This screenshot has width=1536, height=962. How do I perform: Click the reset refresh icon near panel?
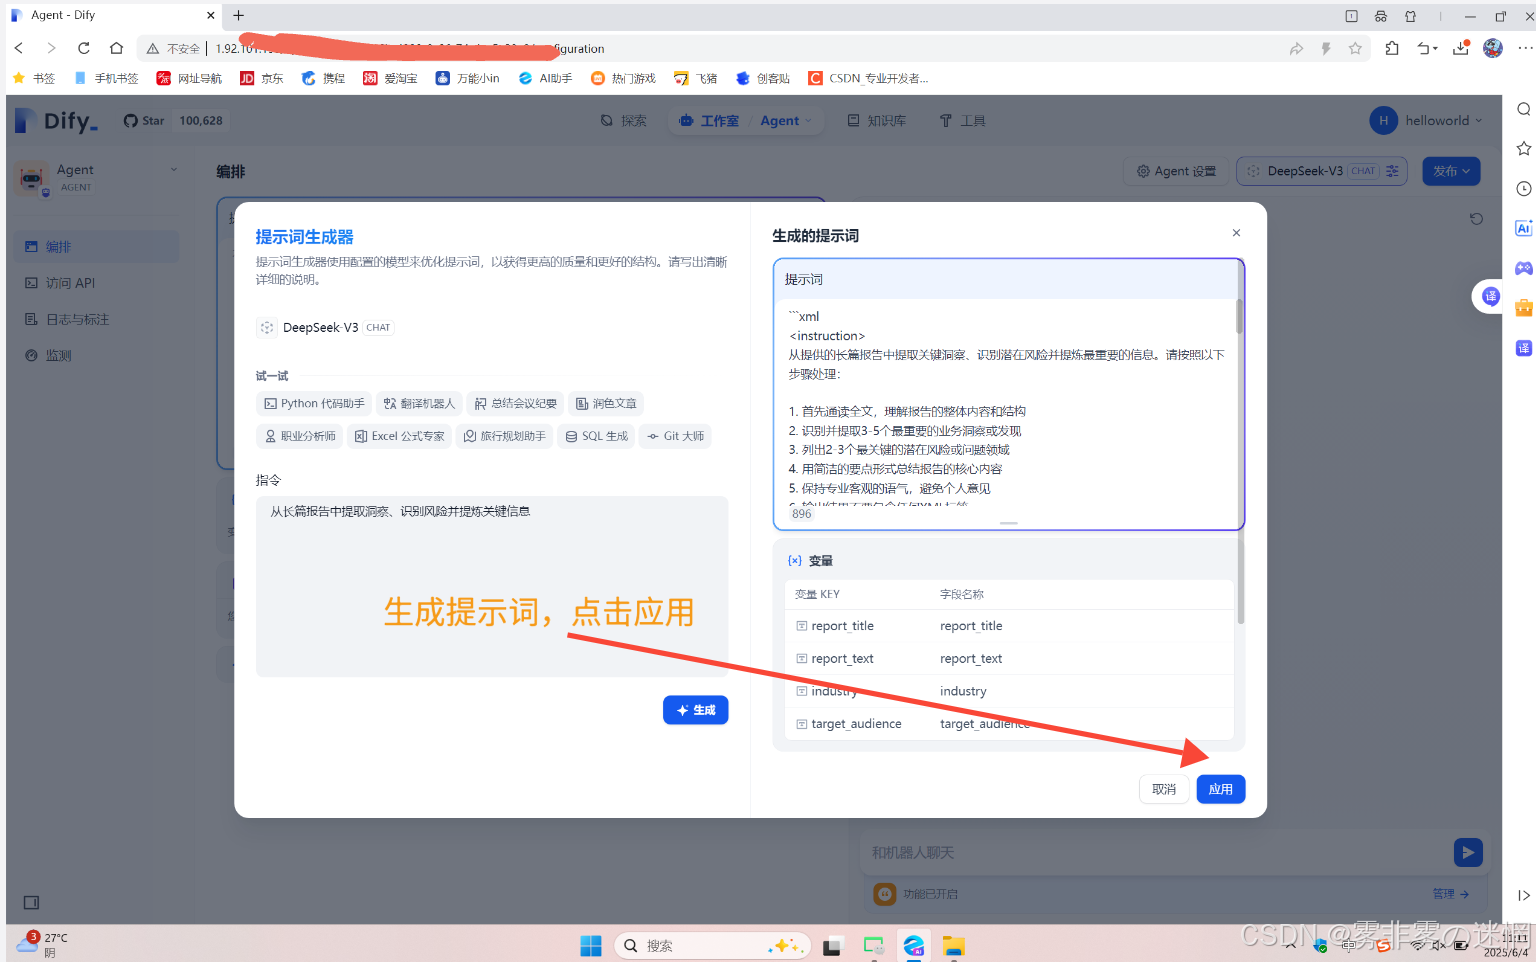coord(1476,219)
